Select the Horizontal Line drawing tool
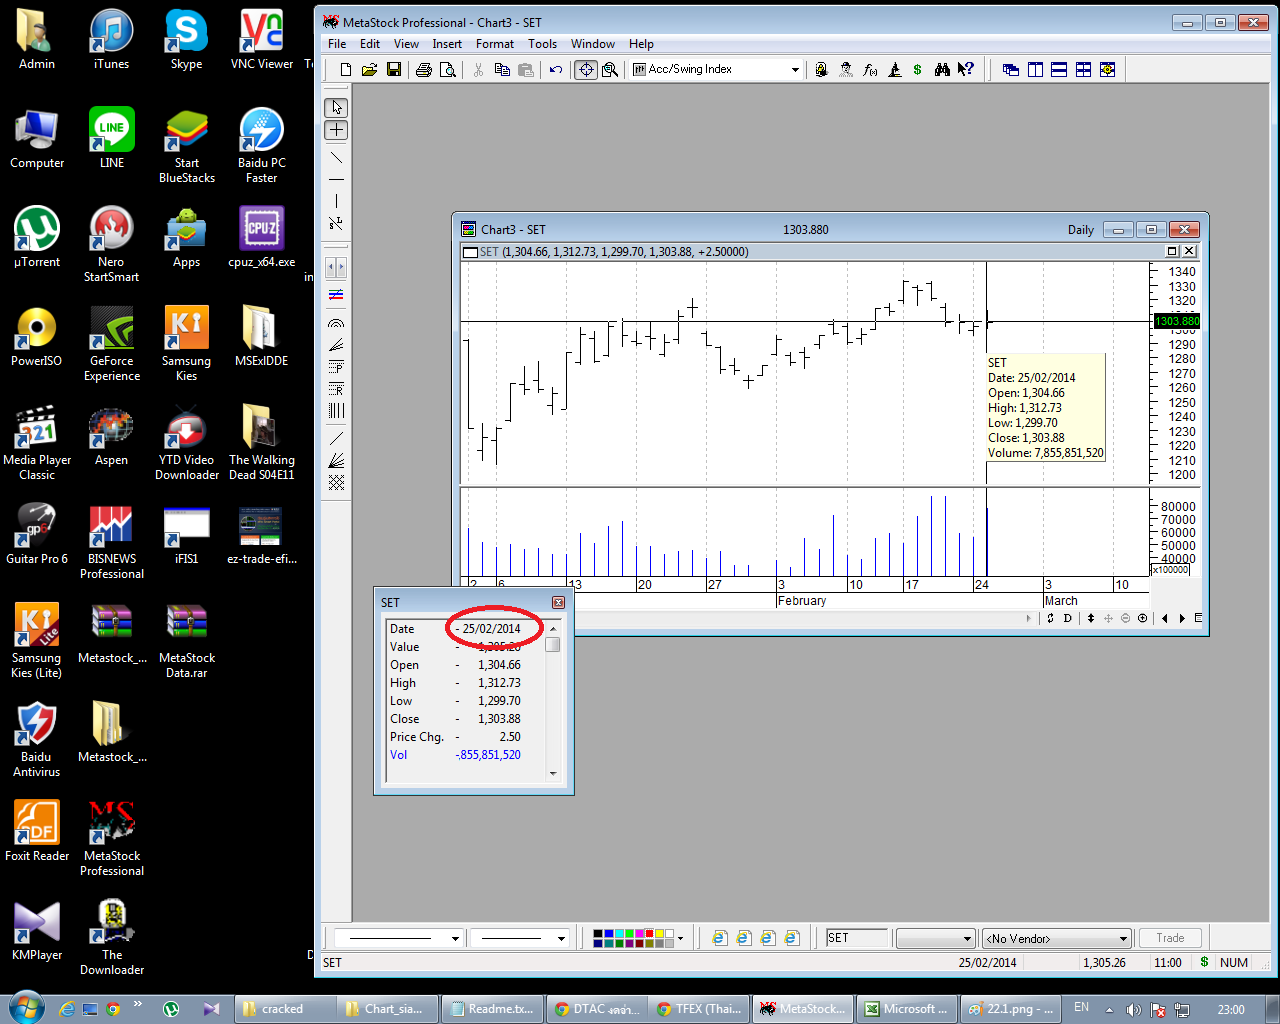 point(336,180)
